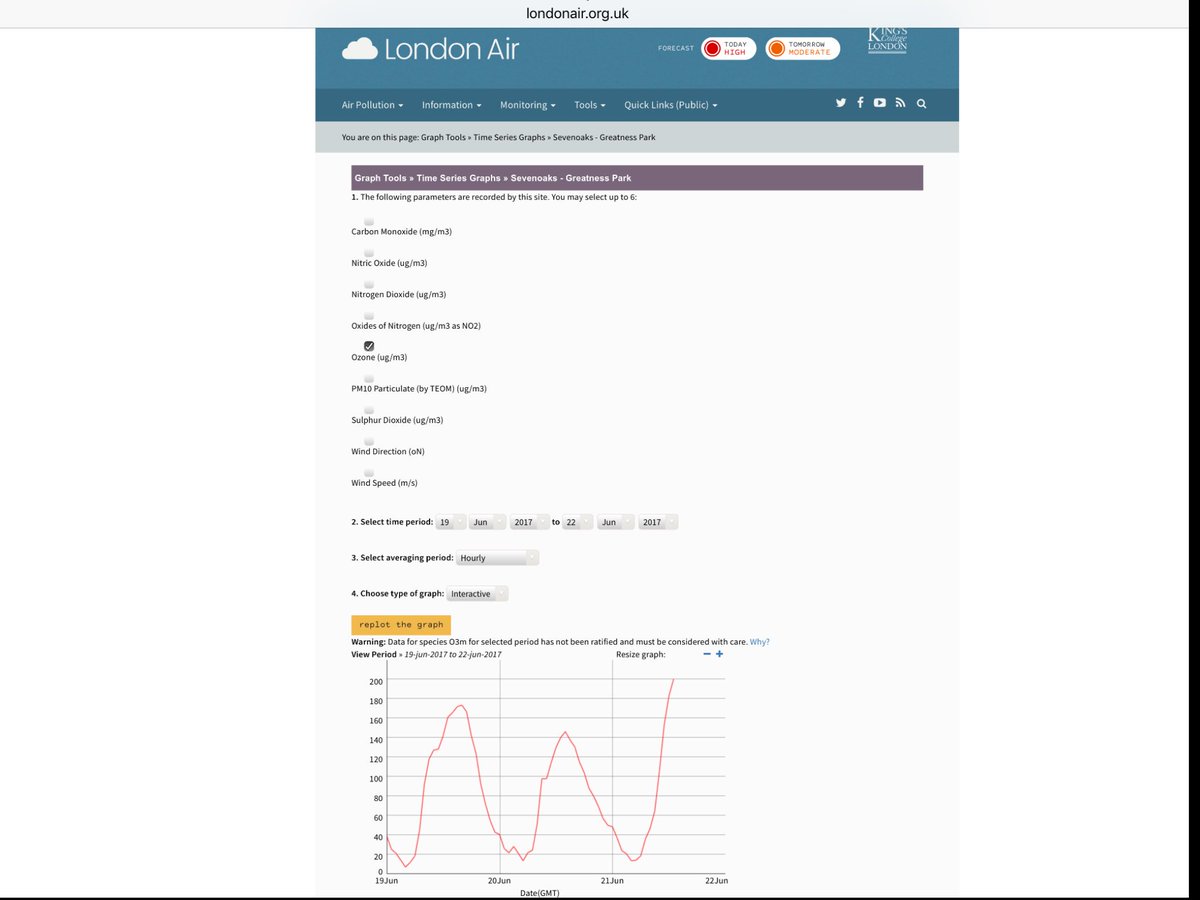Click the red Today High forecast badge
Viewport: 1200px width, 900px height.
point(728,48)
